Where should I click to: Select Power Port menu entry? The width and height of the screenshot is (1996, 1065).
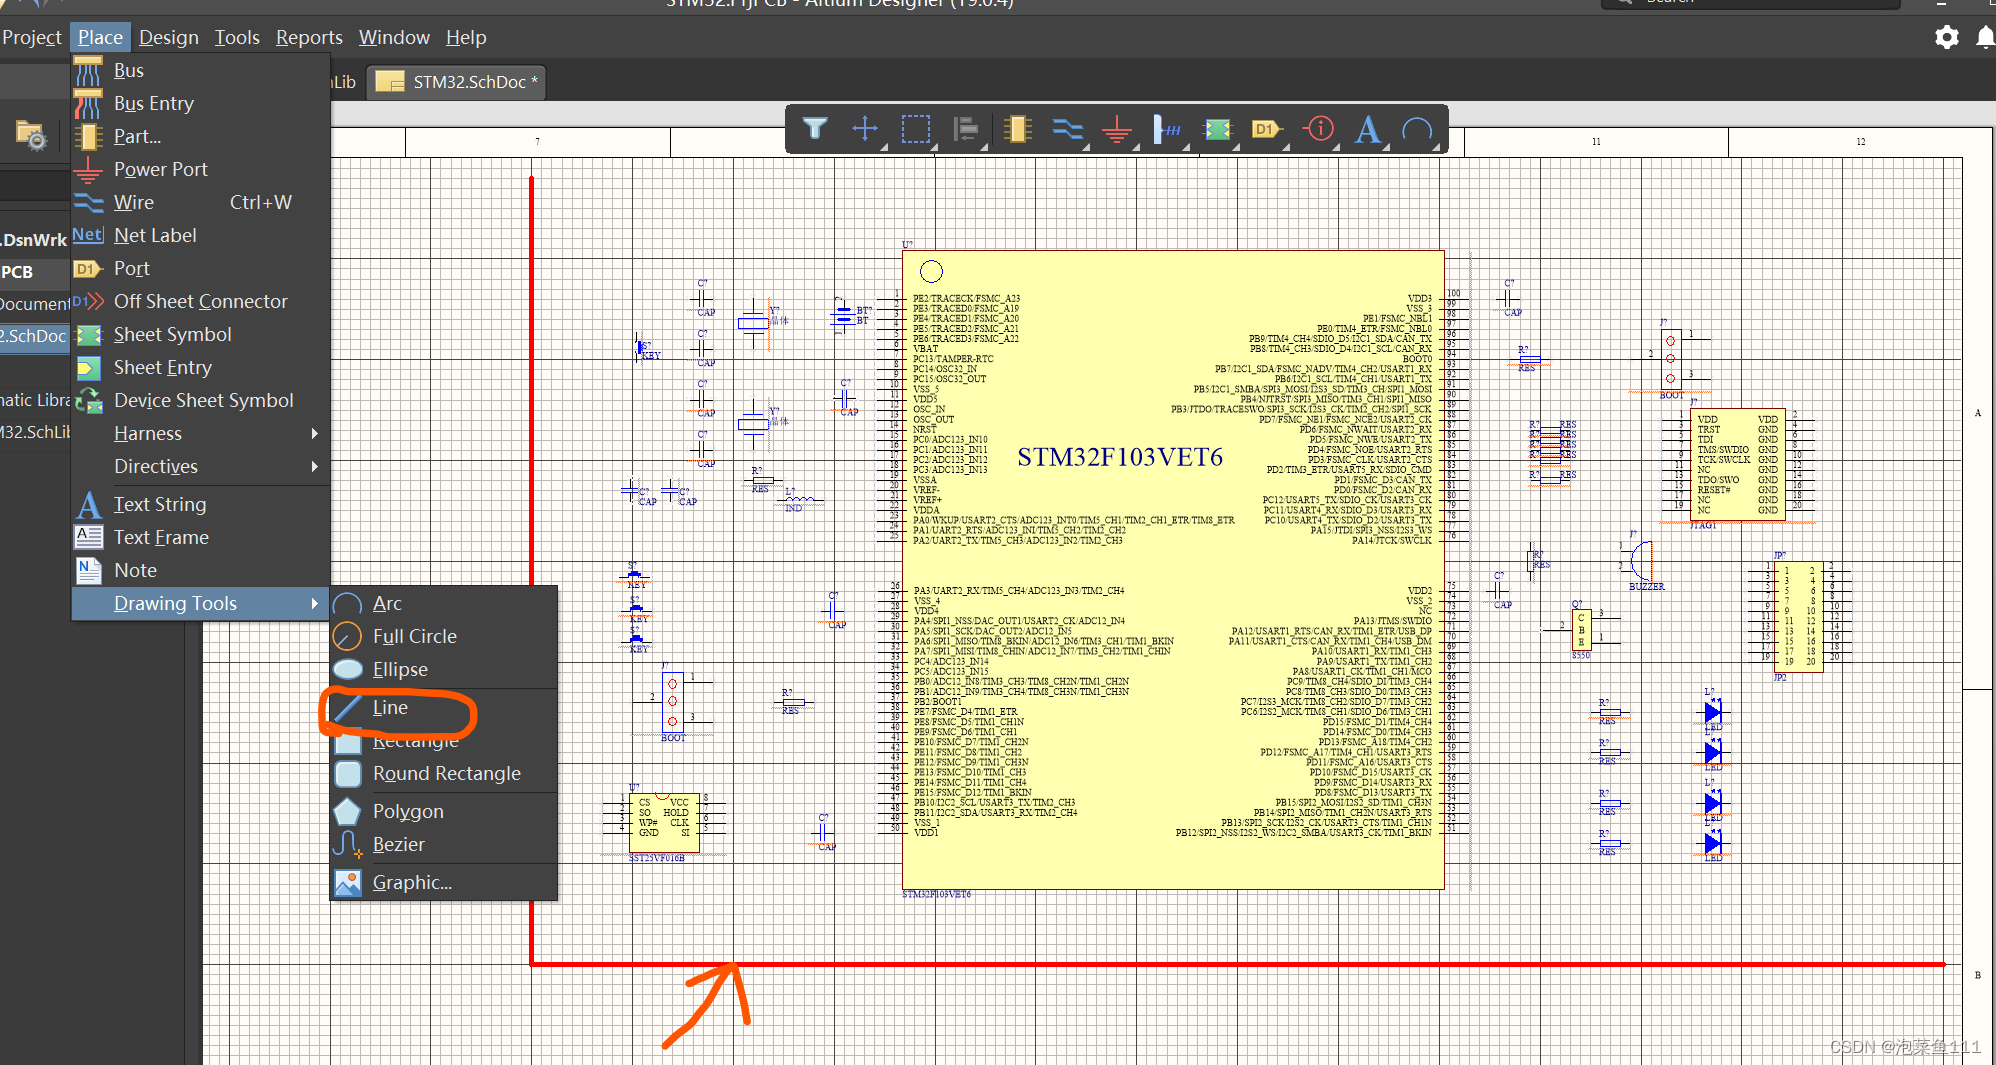201,169
